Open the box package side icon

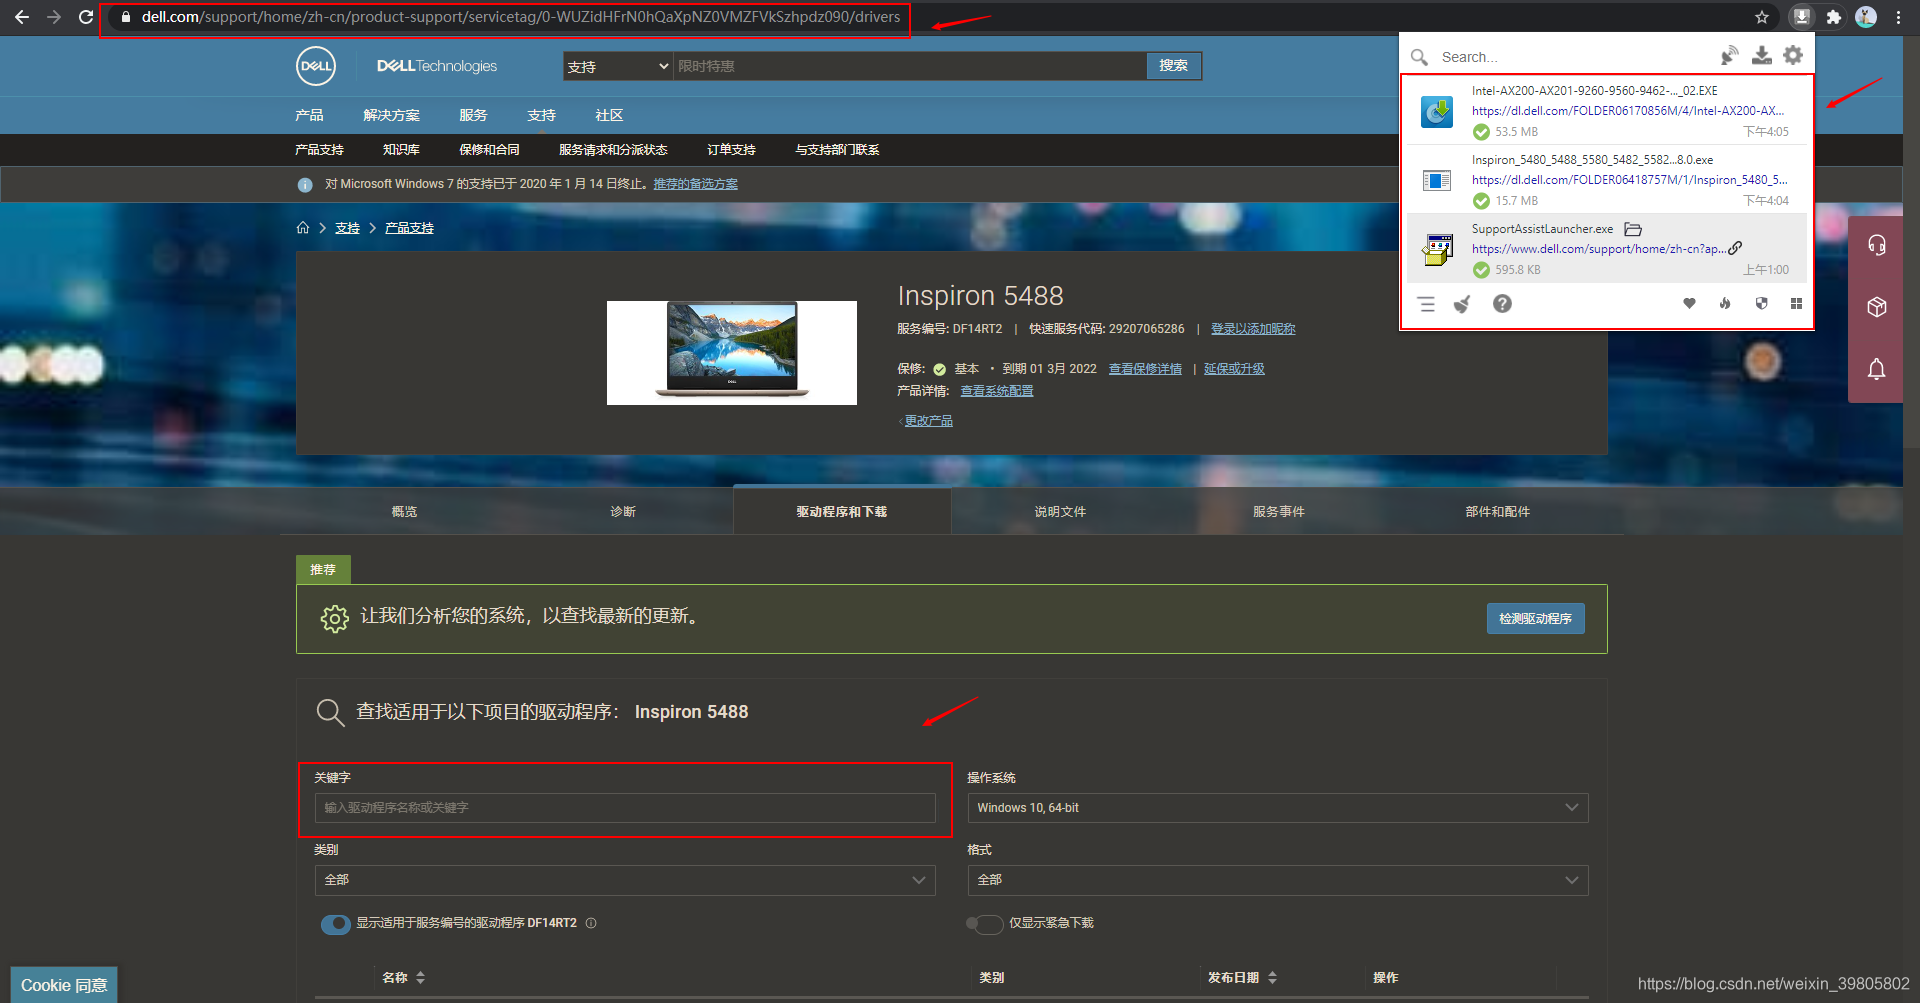[x=1876, y=307]
